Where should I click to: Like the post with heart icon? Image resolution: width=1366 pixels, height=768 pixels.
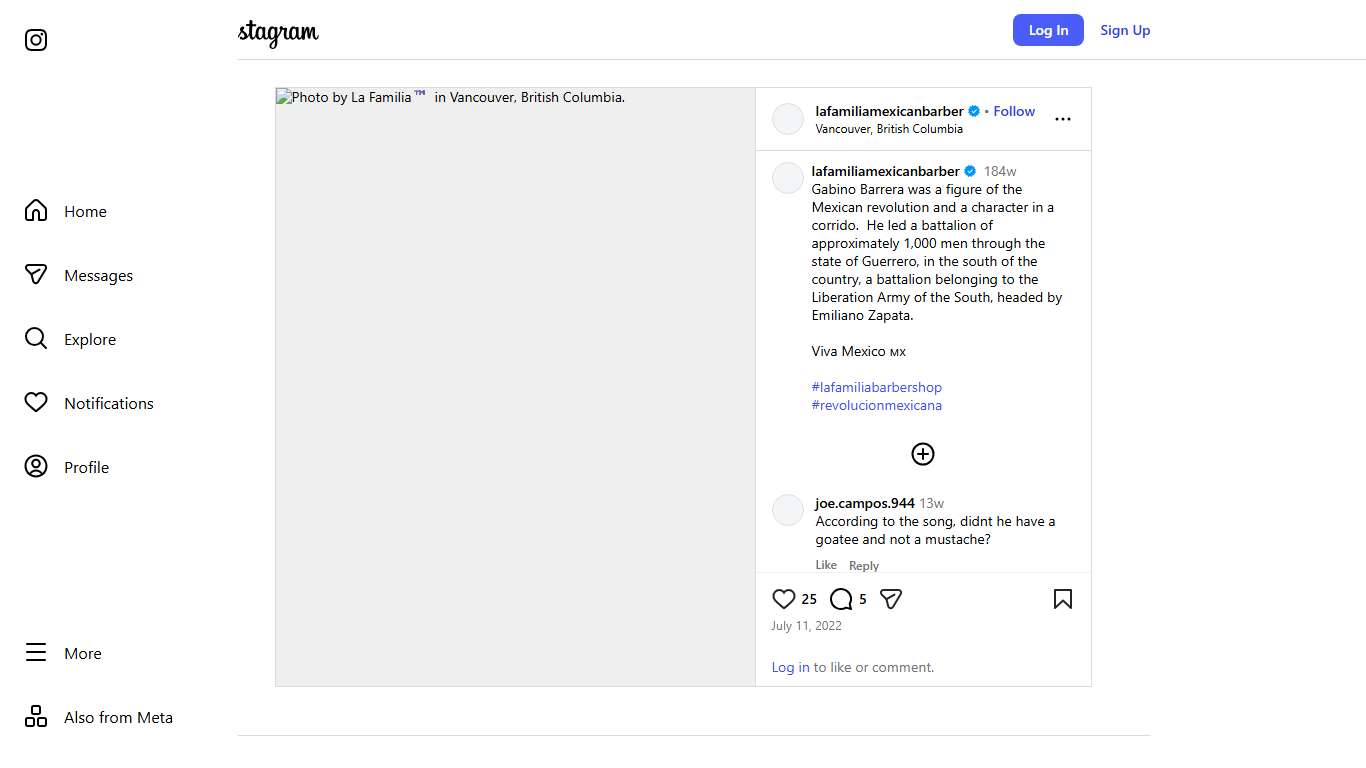tap(784, 599)
